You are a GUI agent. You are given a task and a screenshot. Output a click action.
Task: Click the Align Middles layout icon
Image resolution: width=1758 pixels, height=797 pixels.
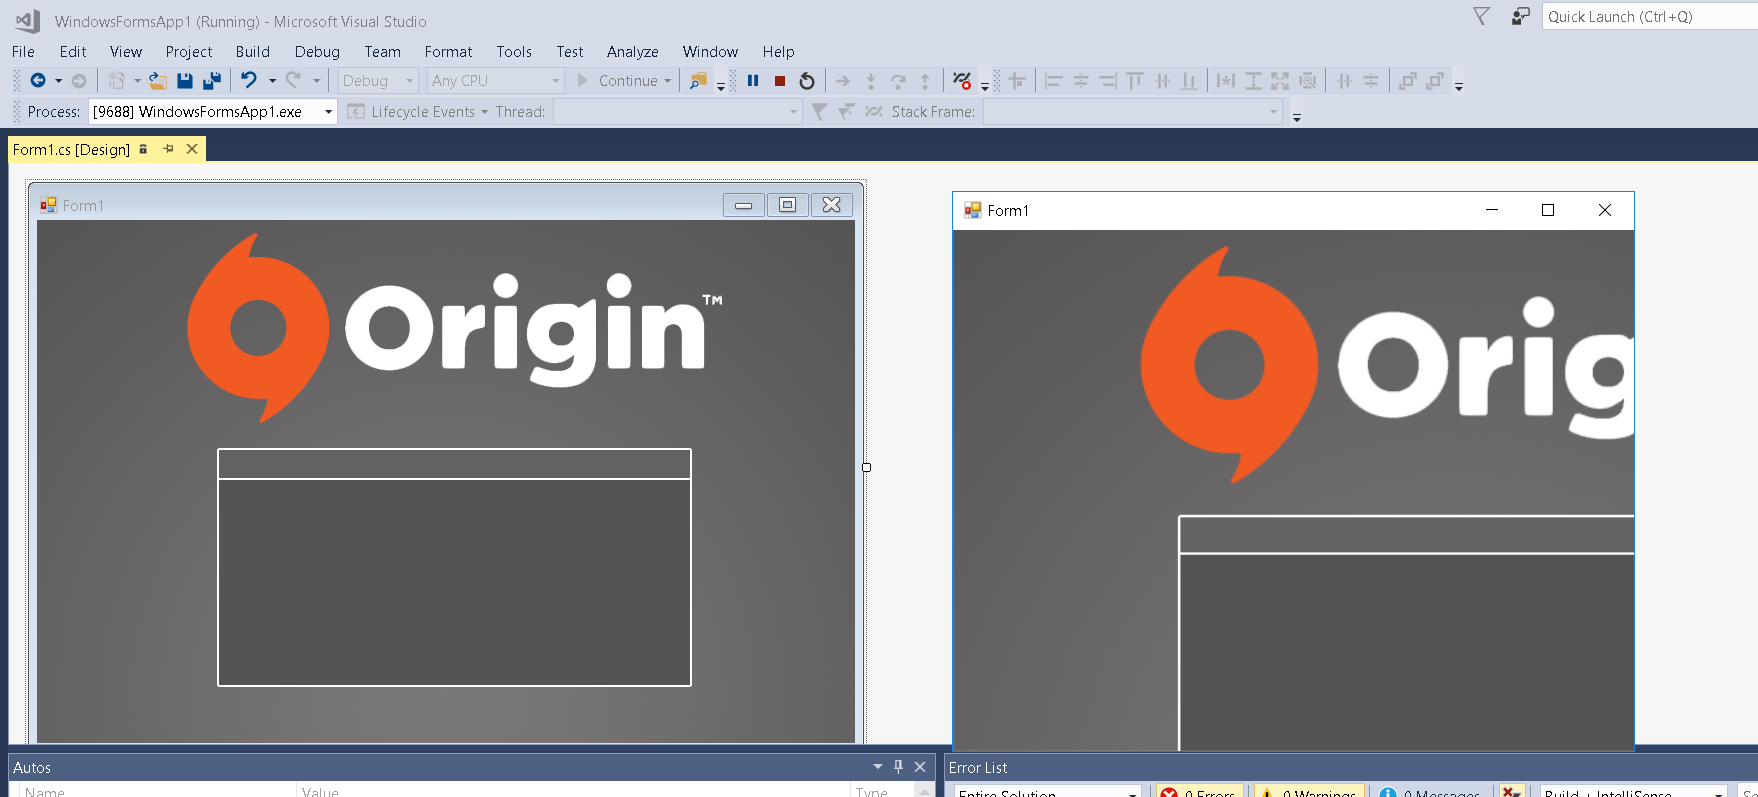(1162, 81)
